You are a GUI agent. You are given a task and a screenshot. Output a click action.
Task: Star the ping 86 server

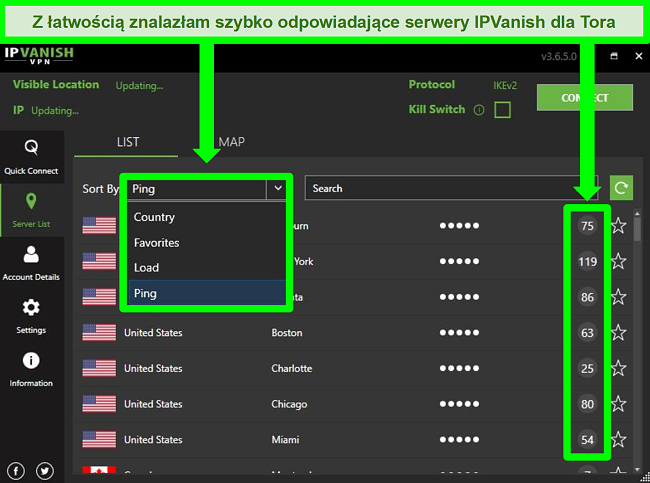pos(618,297)
